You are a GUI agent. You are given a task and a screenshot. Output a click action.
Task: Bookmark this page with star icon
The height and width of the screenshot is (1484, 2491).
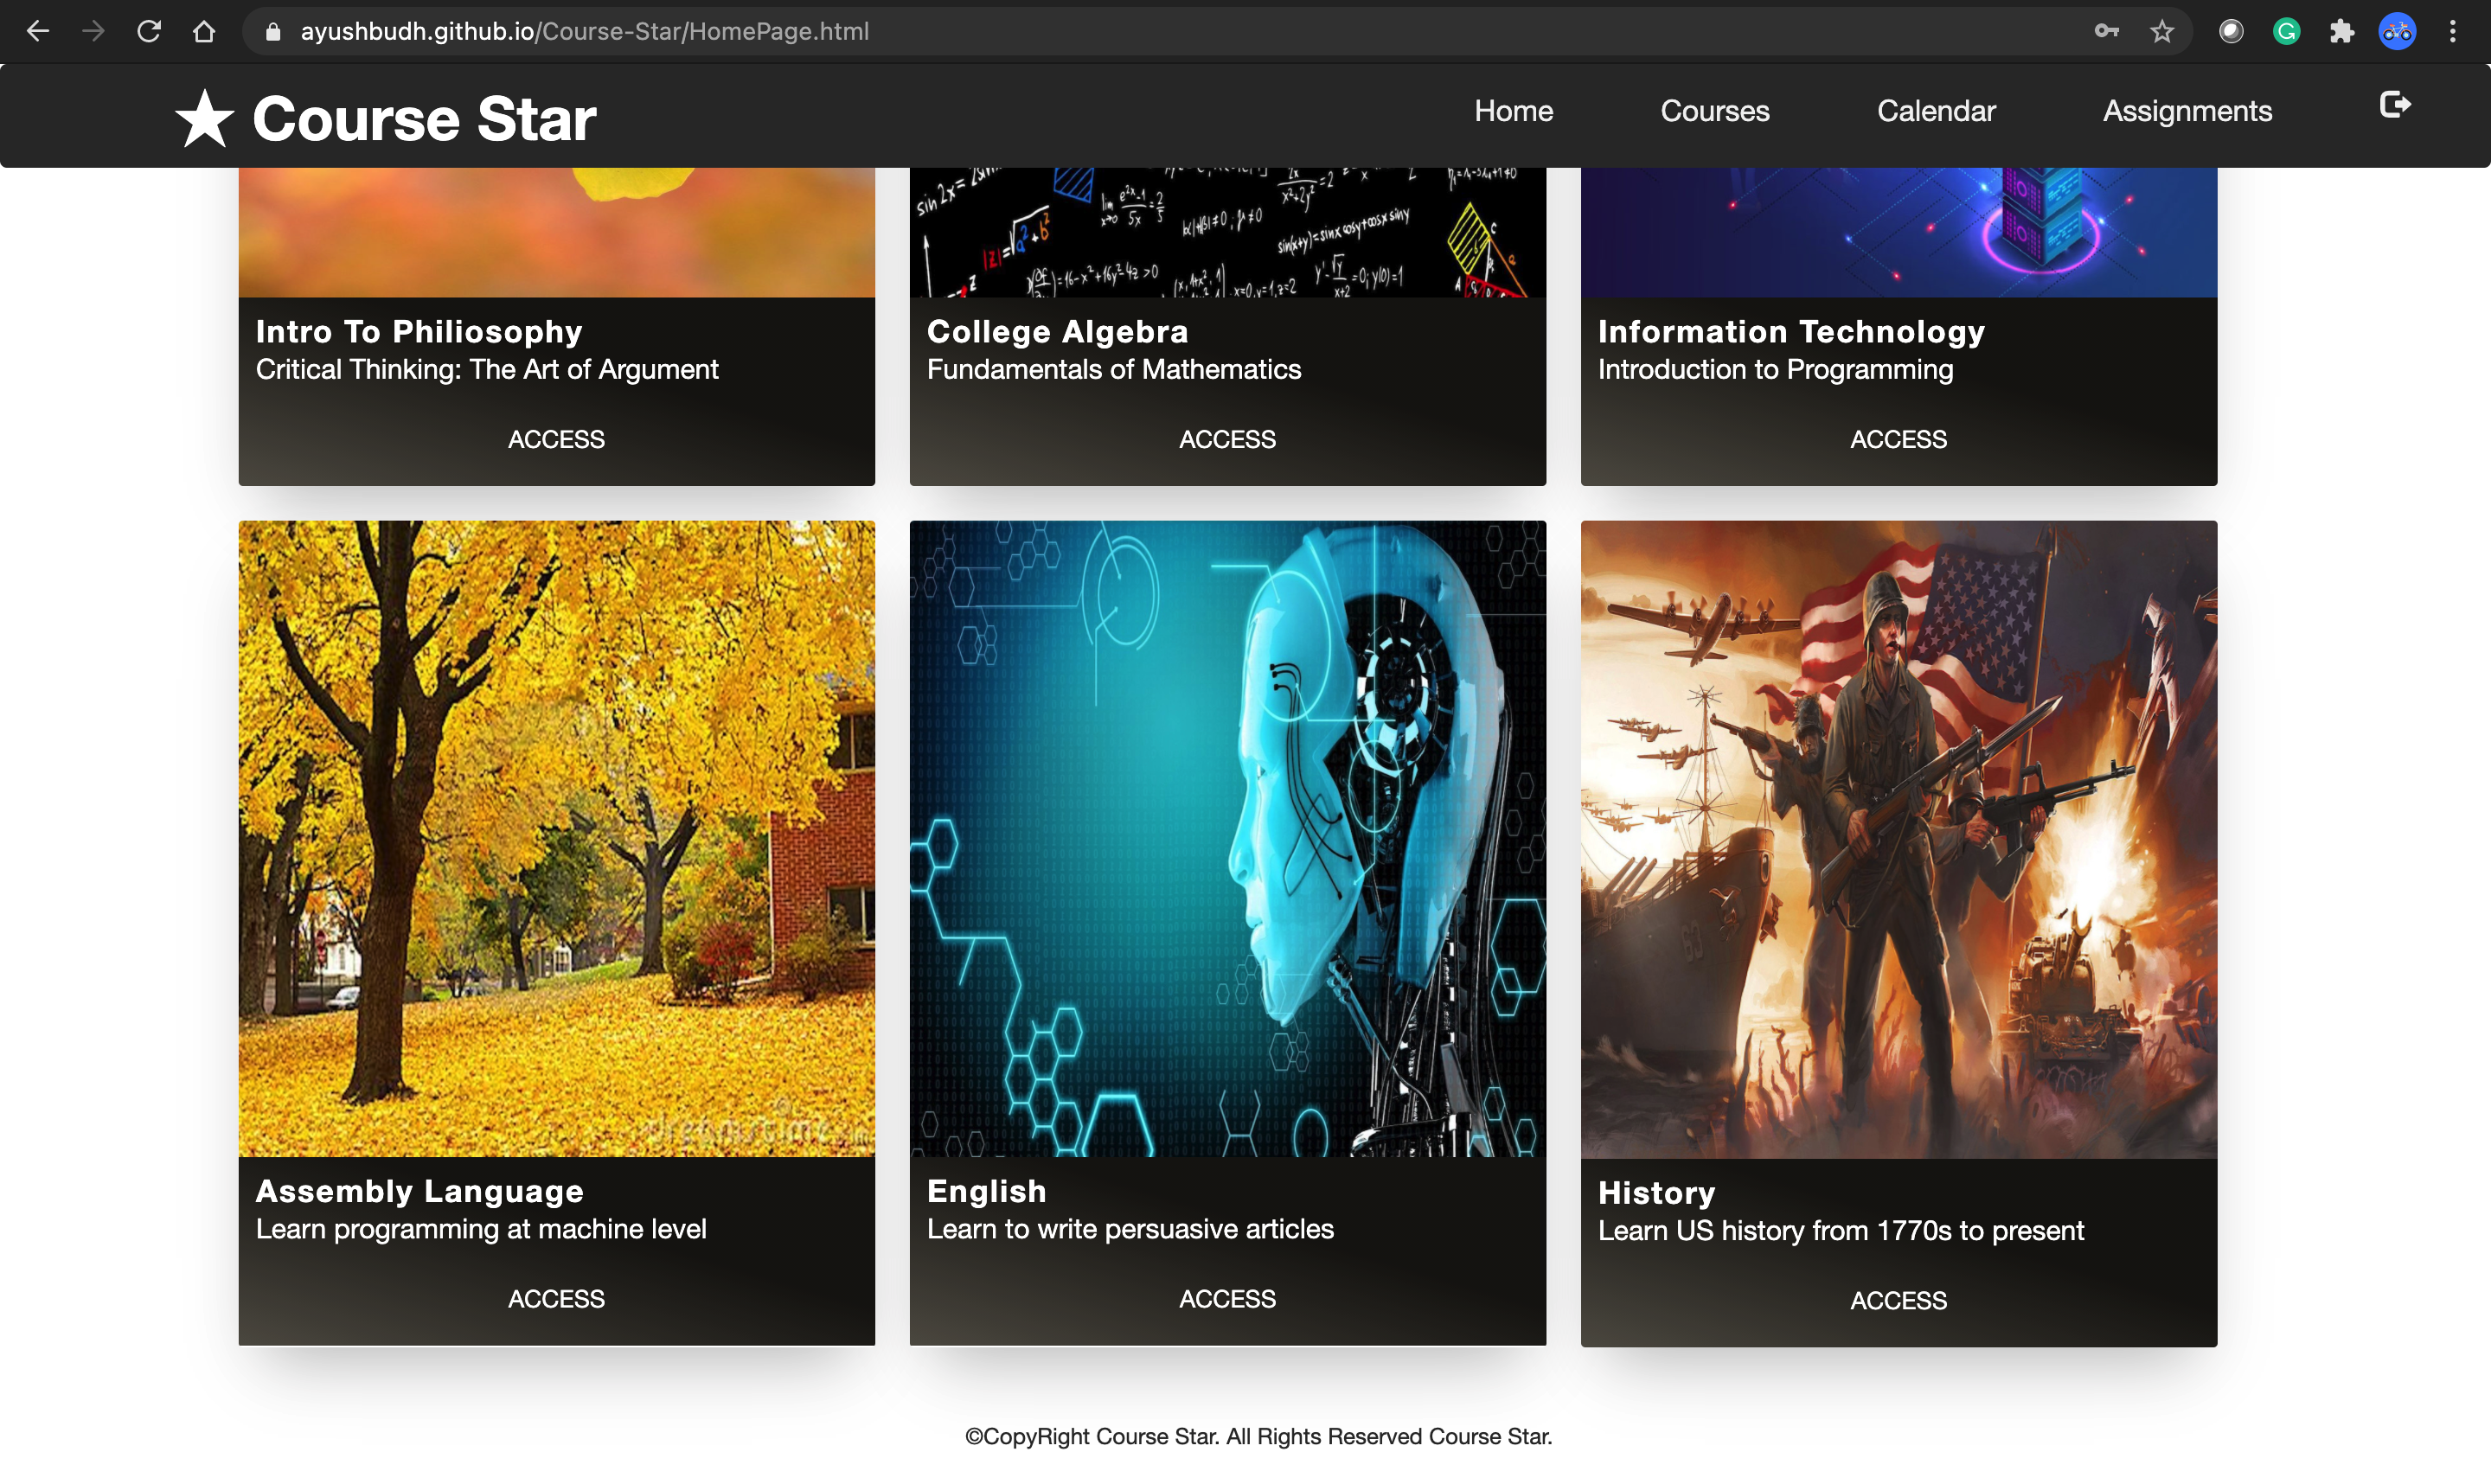[2162, 31]
